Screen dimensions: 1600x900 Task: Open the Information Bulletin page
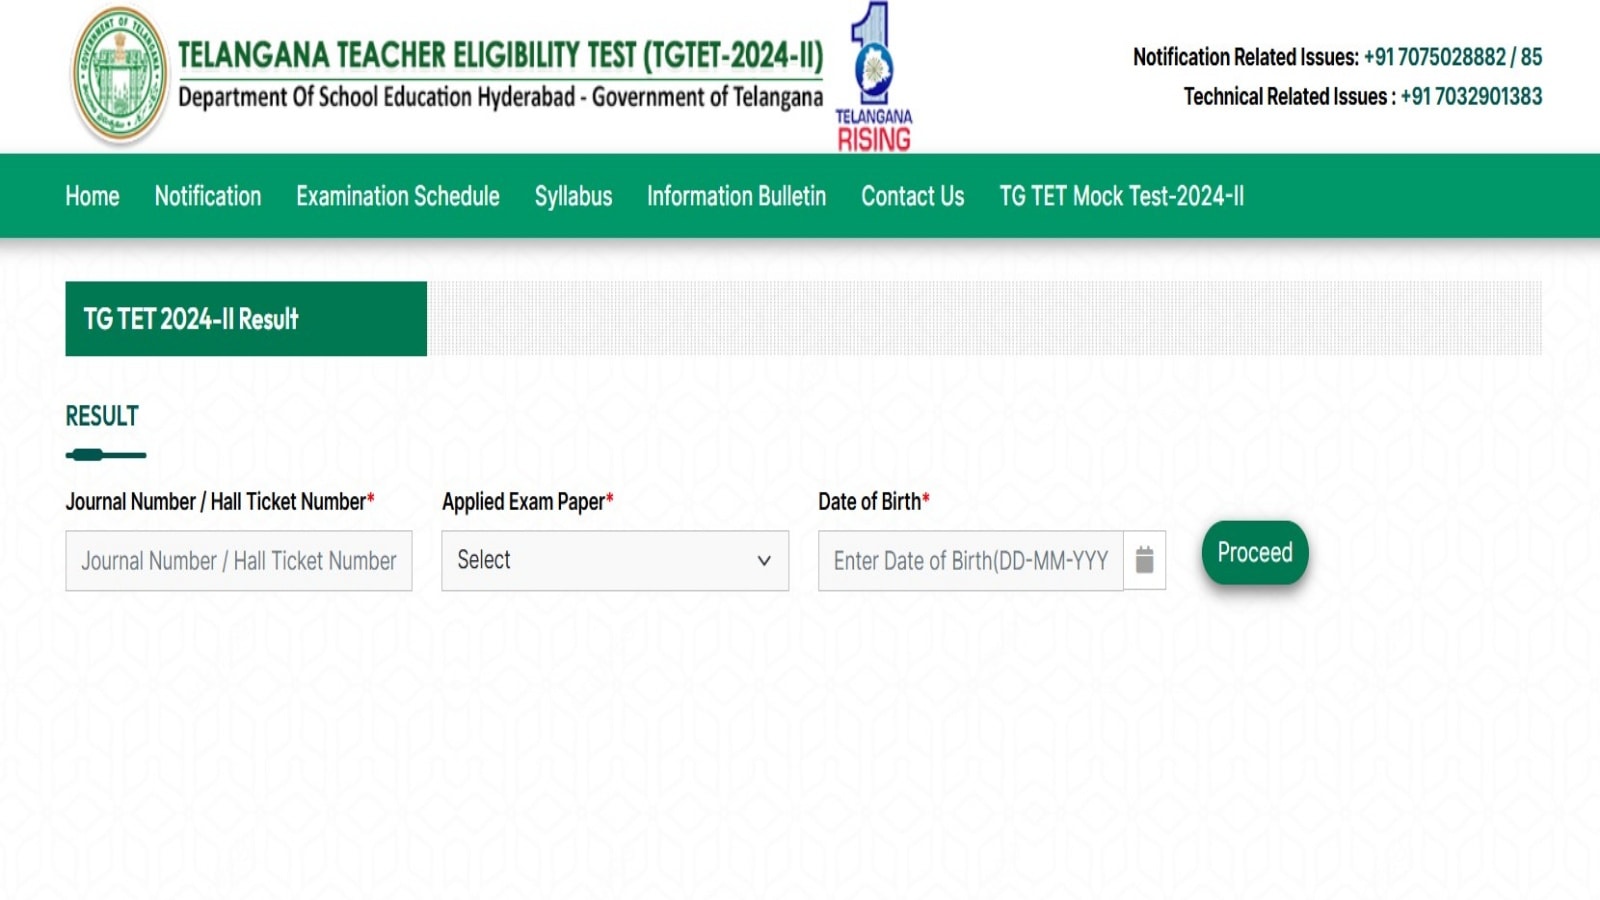click(x=737, y=196)
